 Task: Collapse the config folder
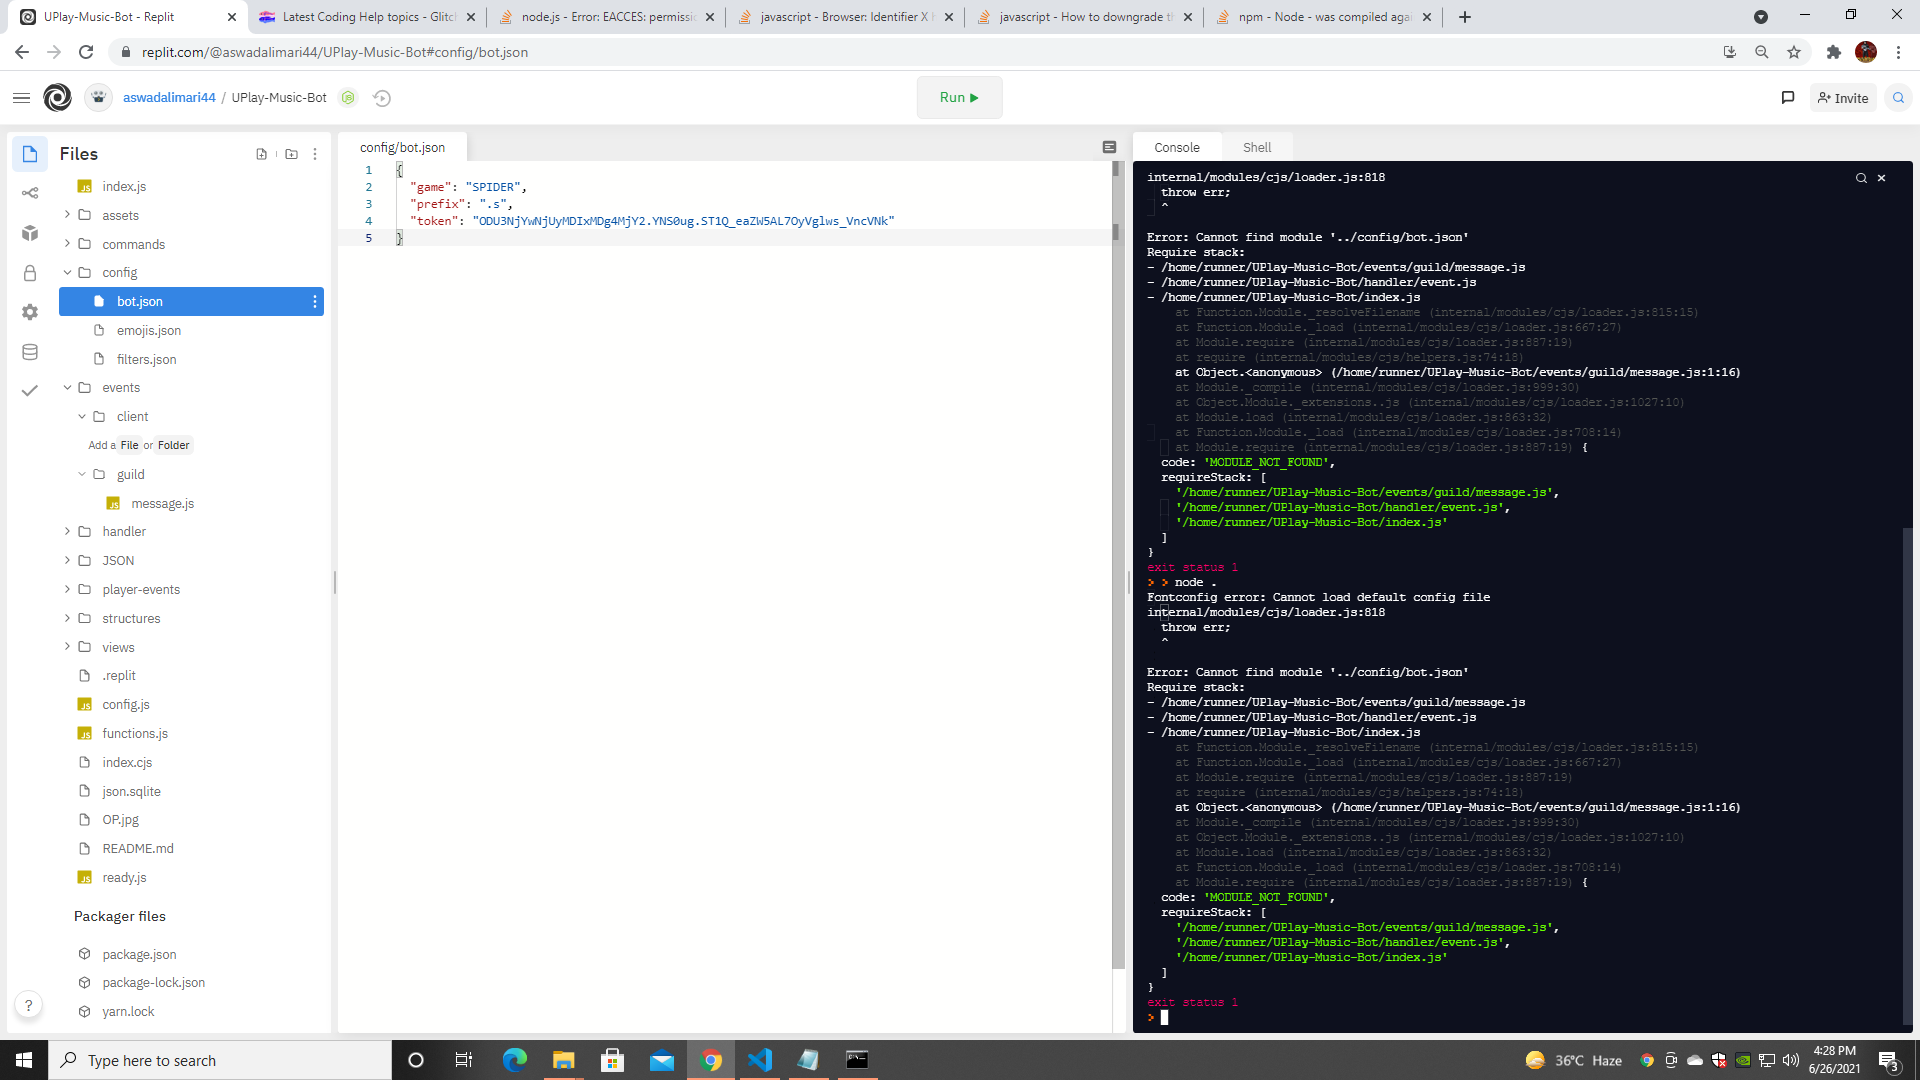click(x=119, y=272)
